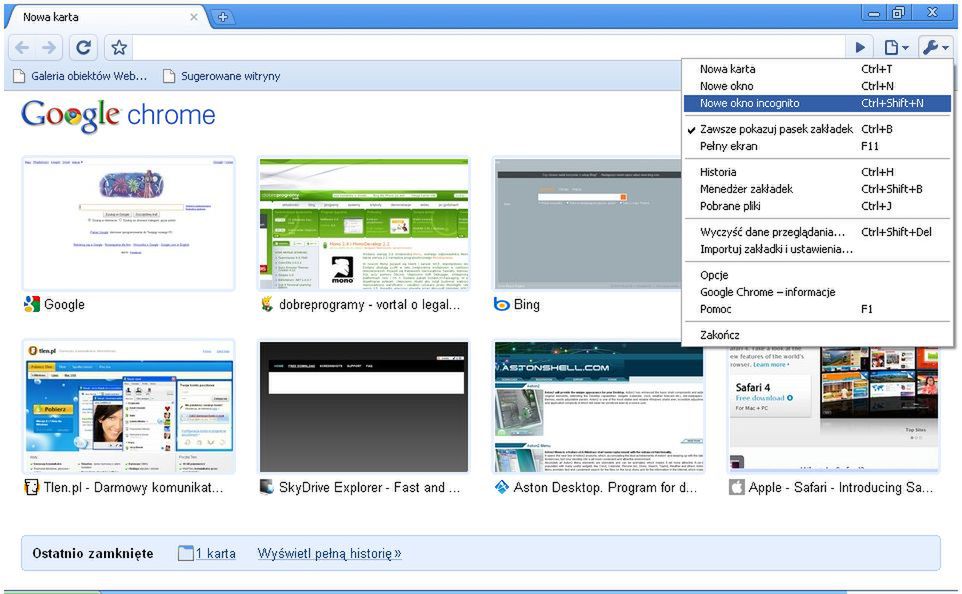Click the Aston Desktop favicon icon

pyautogui.click(x=502, y=487)
